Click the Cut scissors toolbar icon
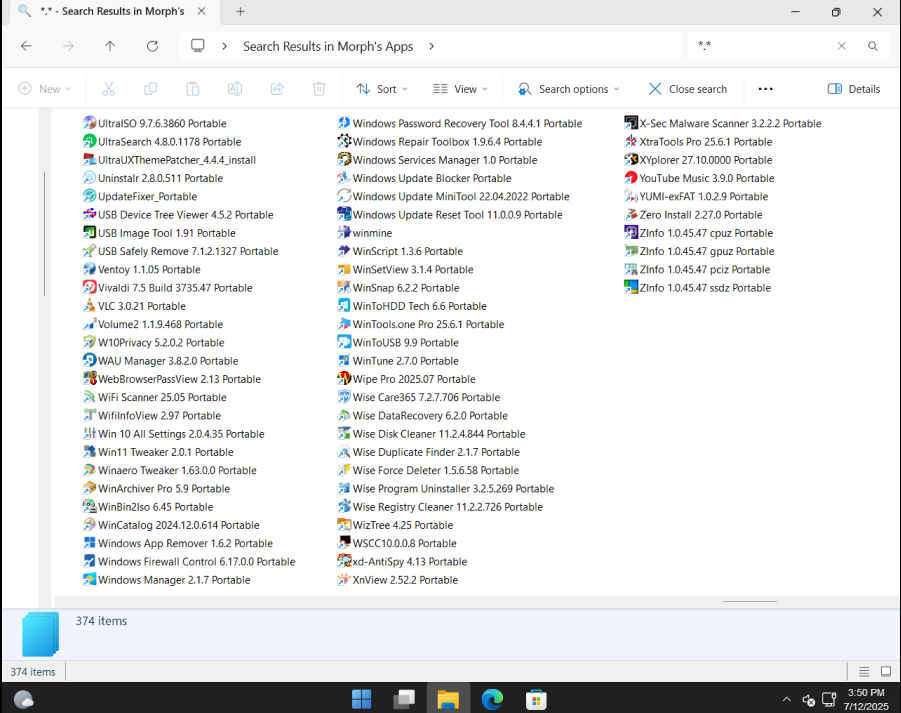 tap(109, 89)
